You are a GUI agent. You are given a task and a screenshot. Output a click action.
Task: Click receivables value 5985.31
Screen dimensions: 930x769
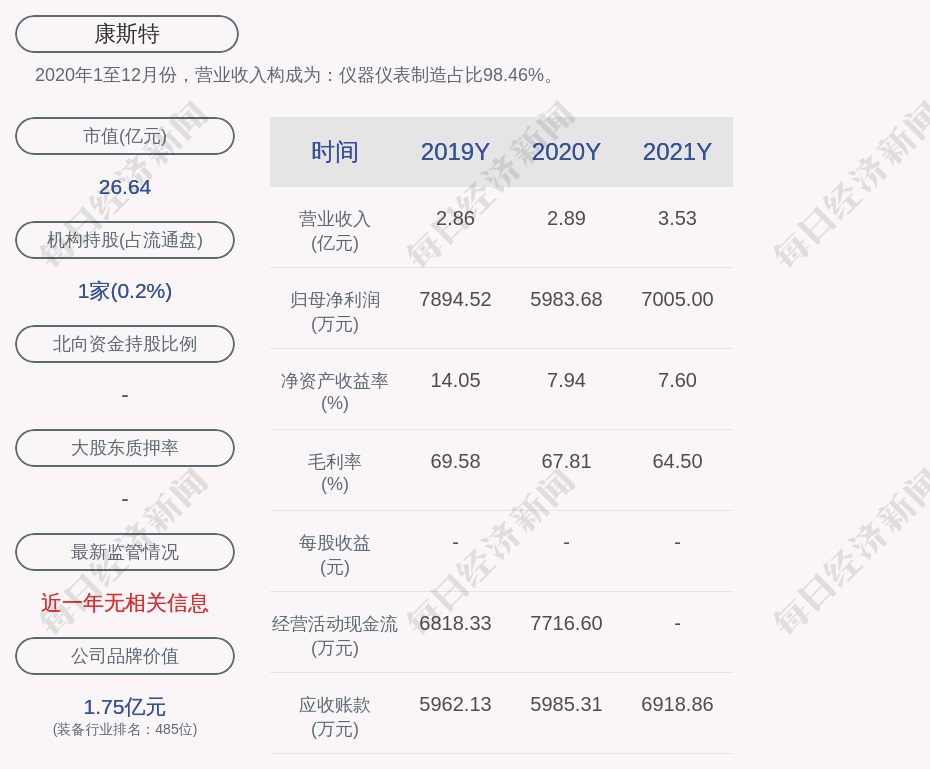[566, 704]
